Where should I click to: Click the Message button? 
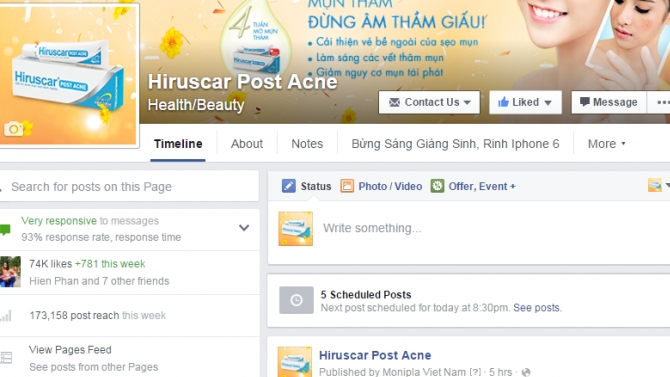click(608, 102)
